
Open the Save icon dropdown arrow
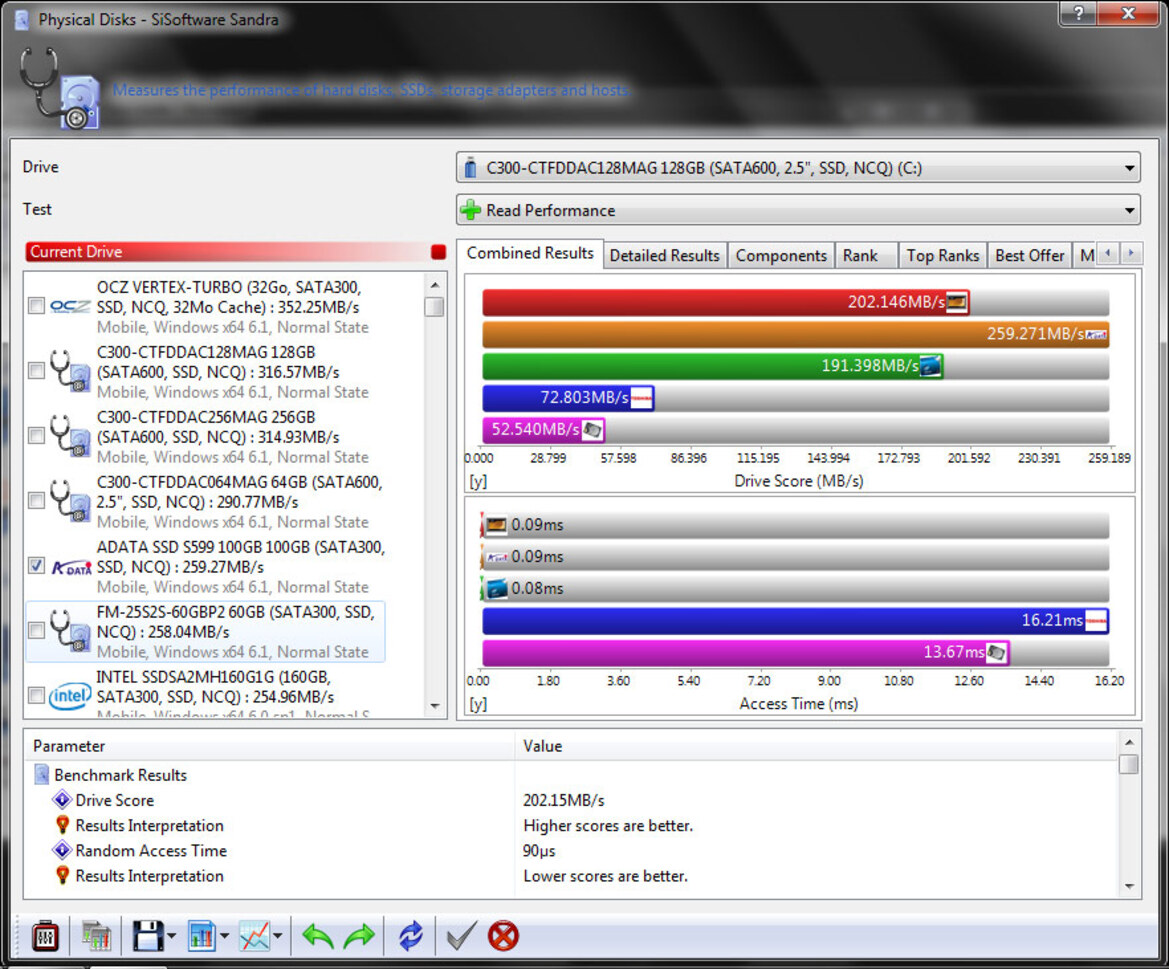[x=171, y=936]
